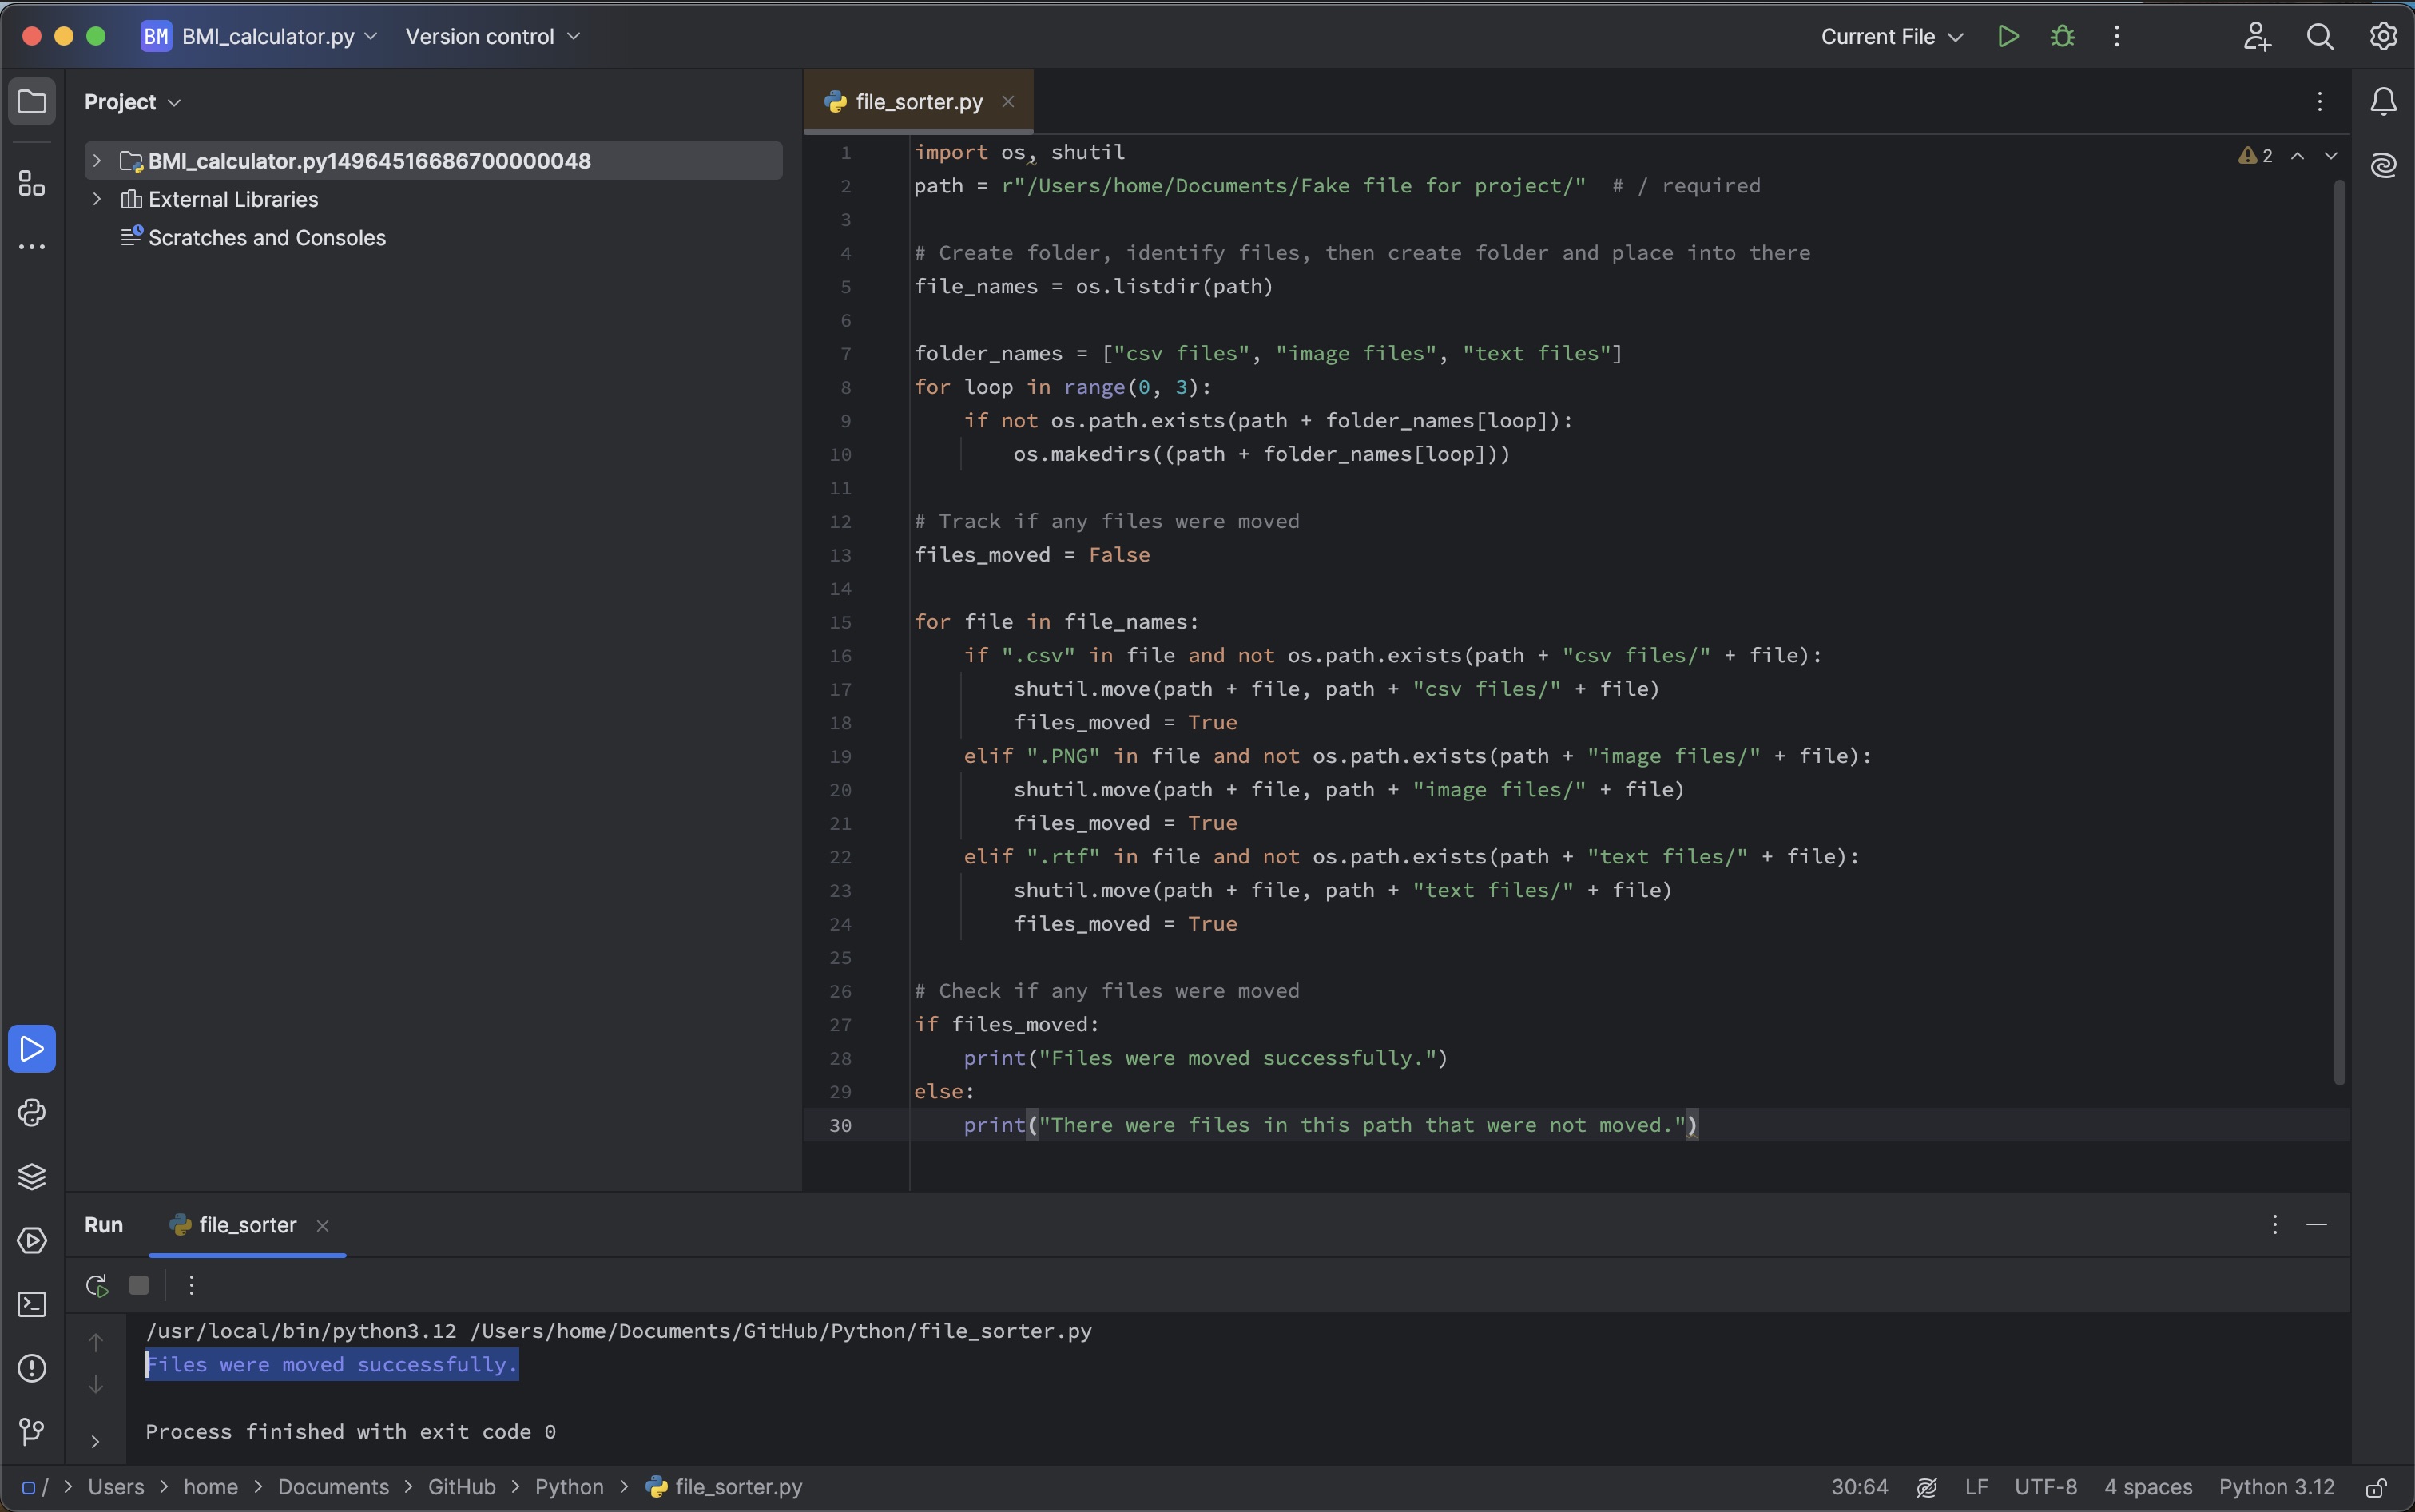Open the Structure tool window icon
This screenshot has width=2415, height=1512.
(32, 183)
